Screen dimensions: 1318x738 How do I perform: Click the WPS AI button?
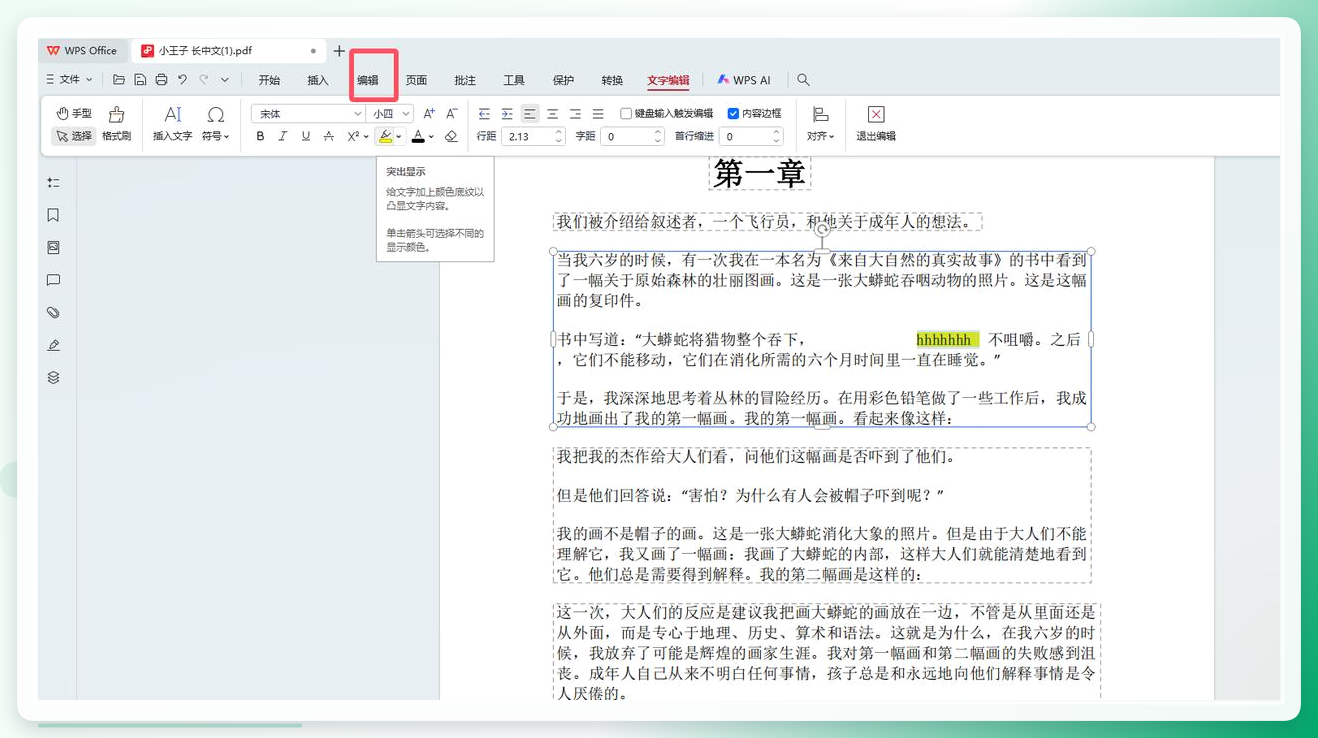(744, 80)
